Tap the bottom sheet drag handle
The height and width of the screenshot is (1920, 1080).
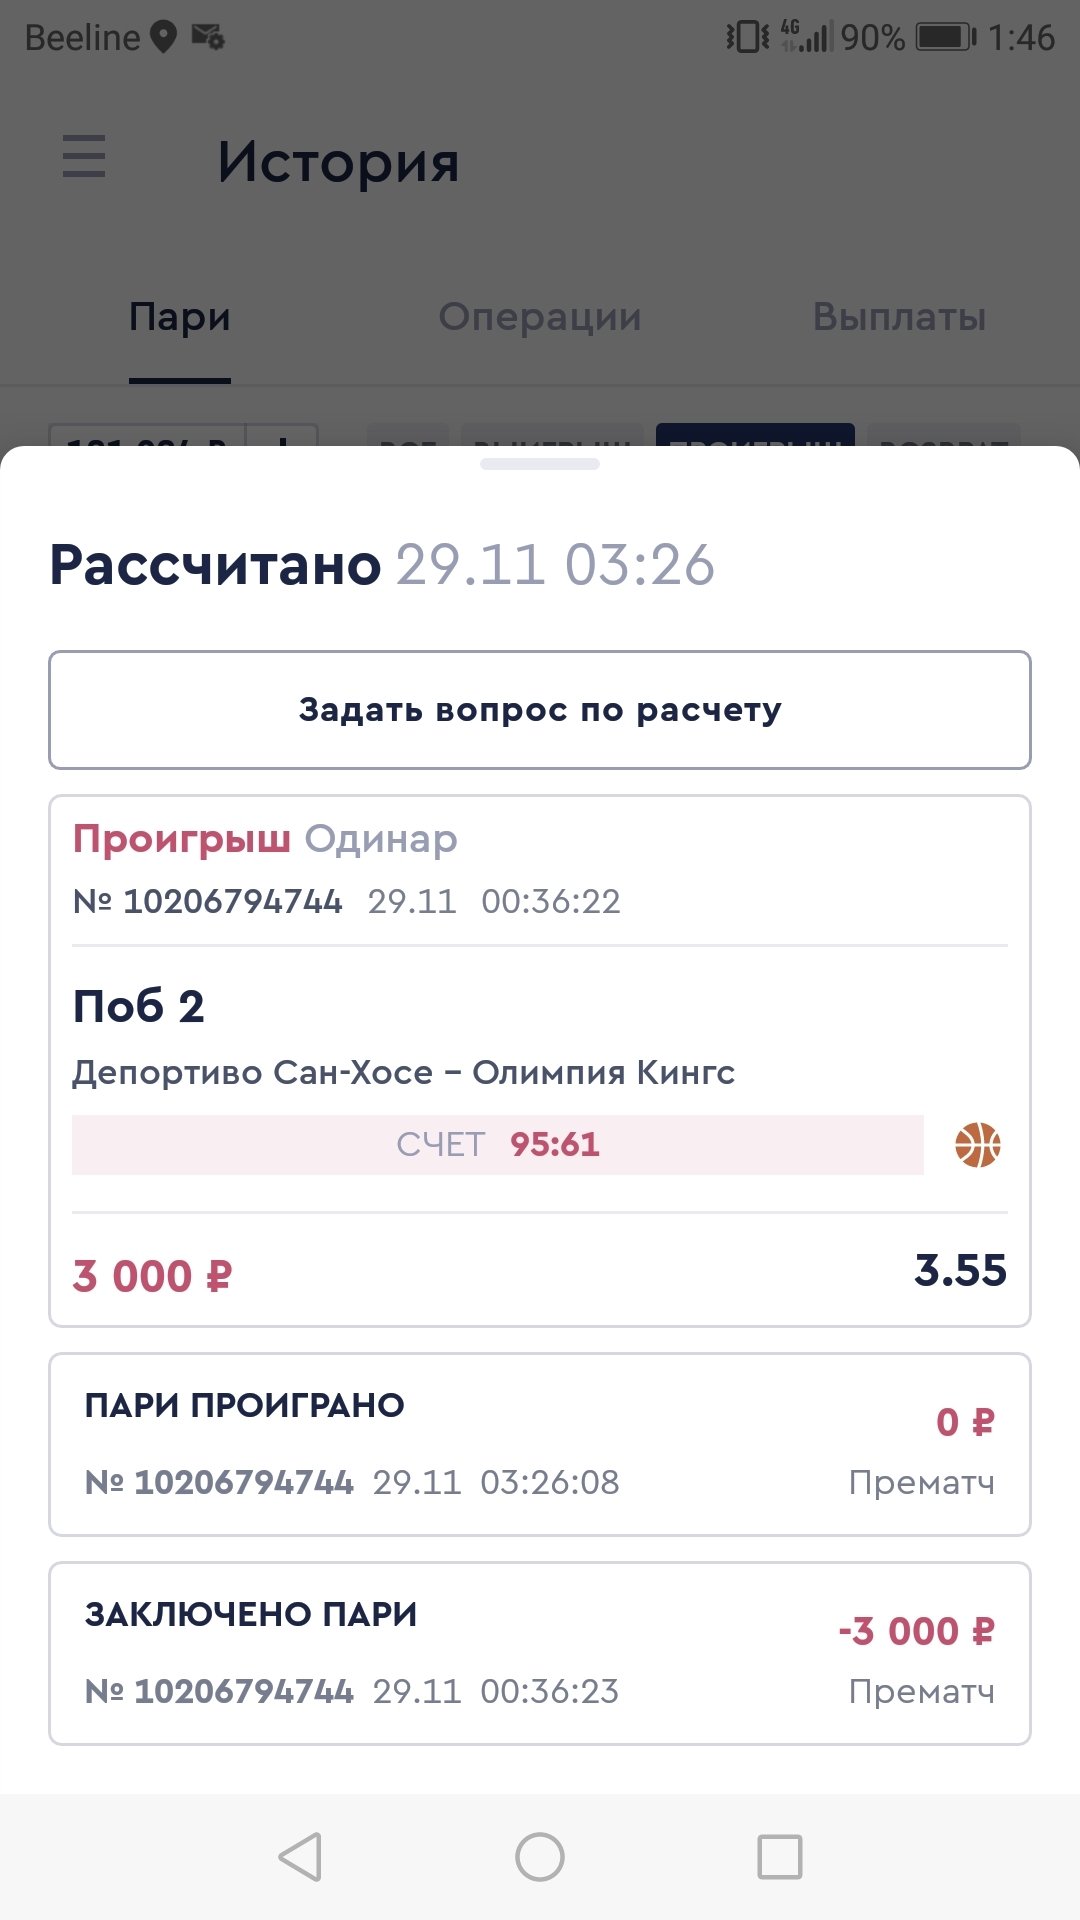(540, 464)
